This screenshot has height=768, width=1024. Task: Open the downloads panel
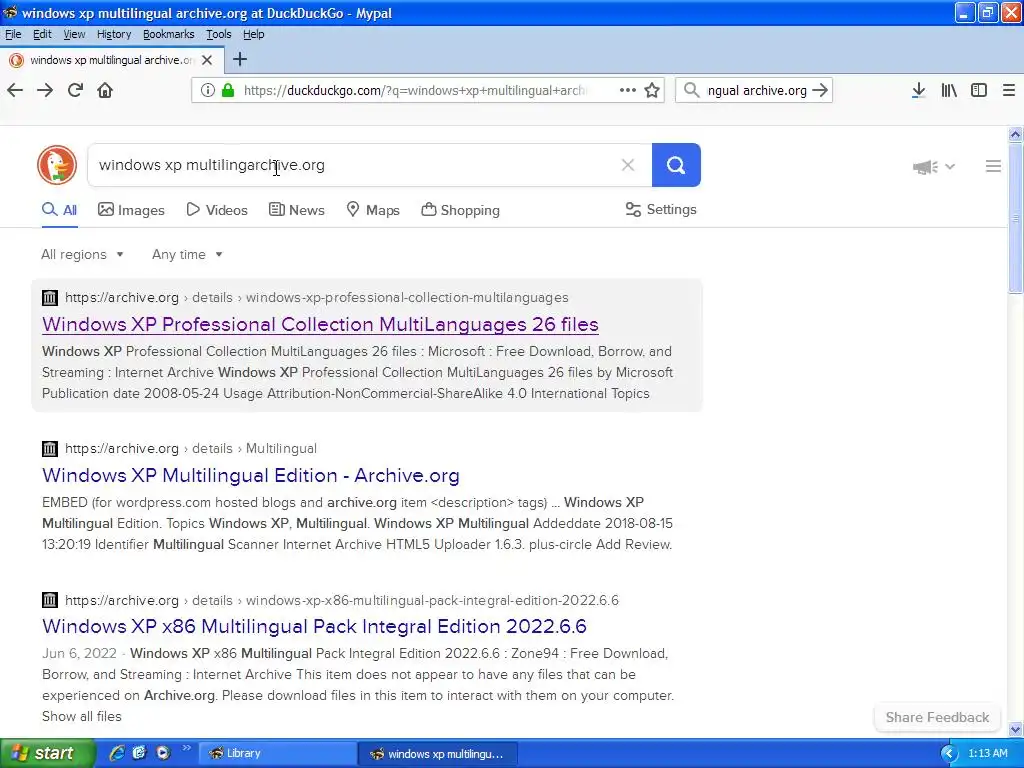[x=918, y=90]
